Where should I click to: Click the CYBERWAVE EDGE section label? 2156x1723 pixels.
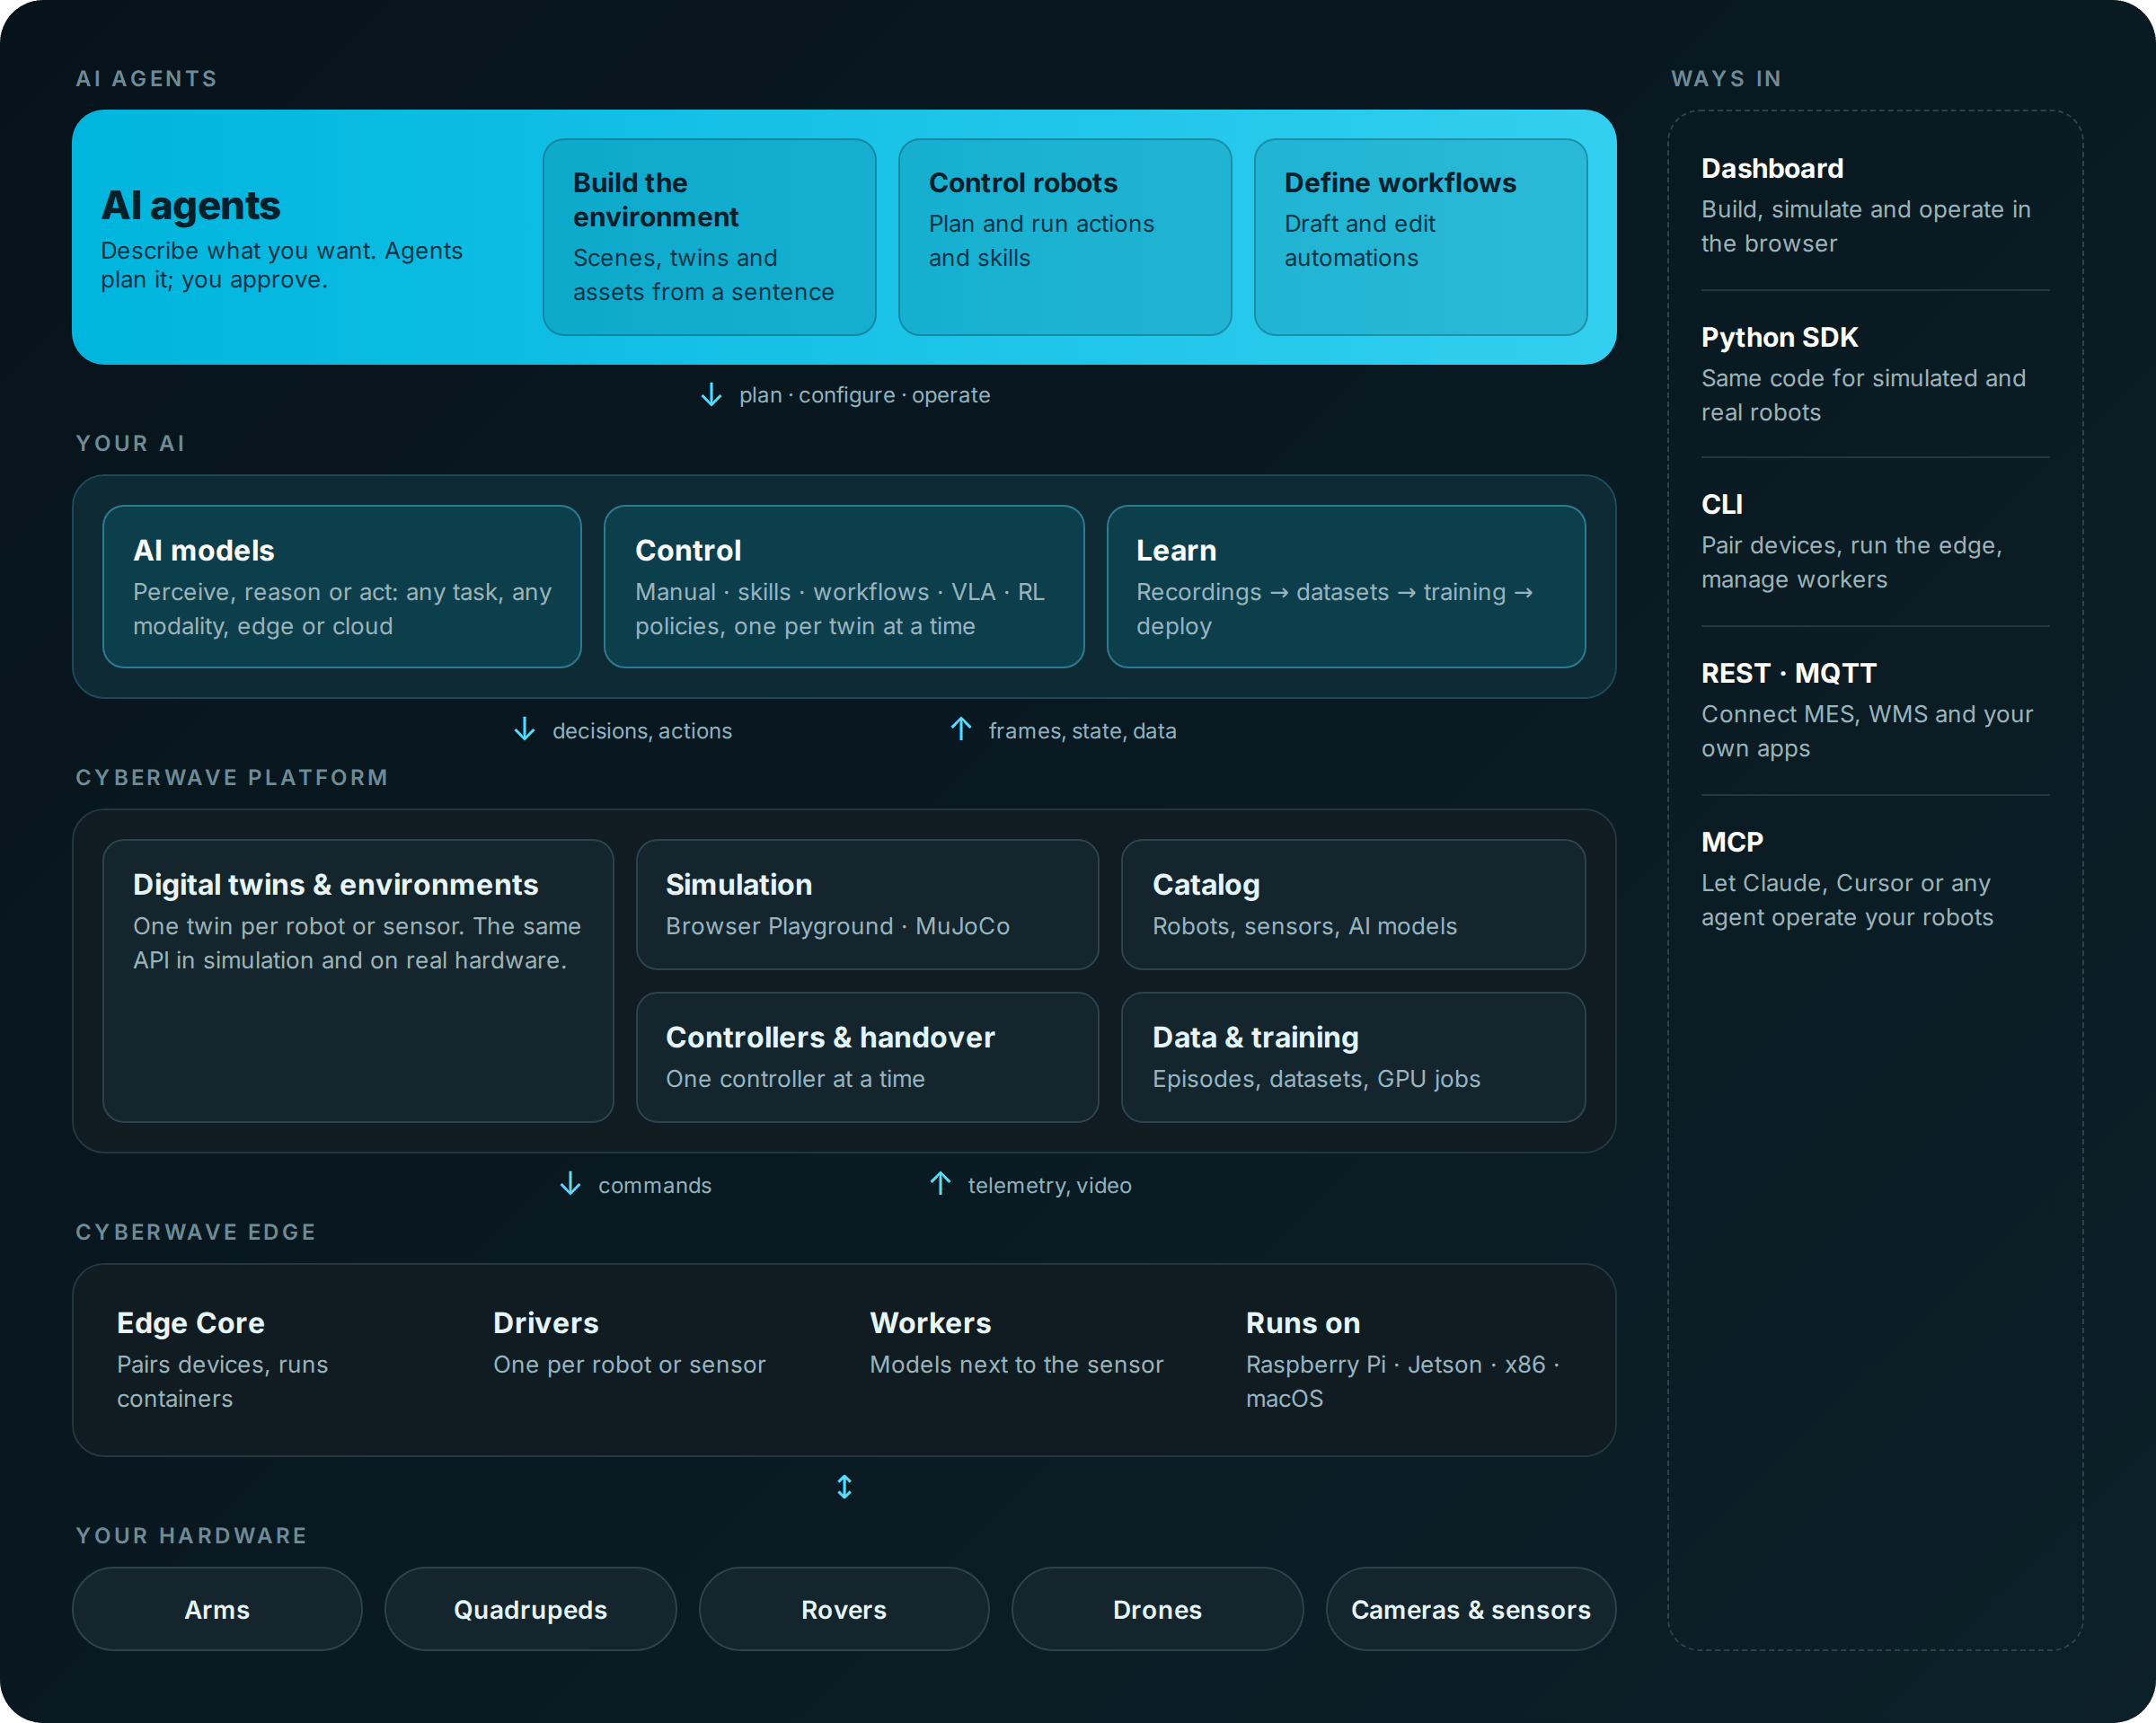(196, 1232)
